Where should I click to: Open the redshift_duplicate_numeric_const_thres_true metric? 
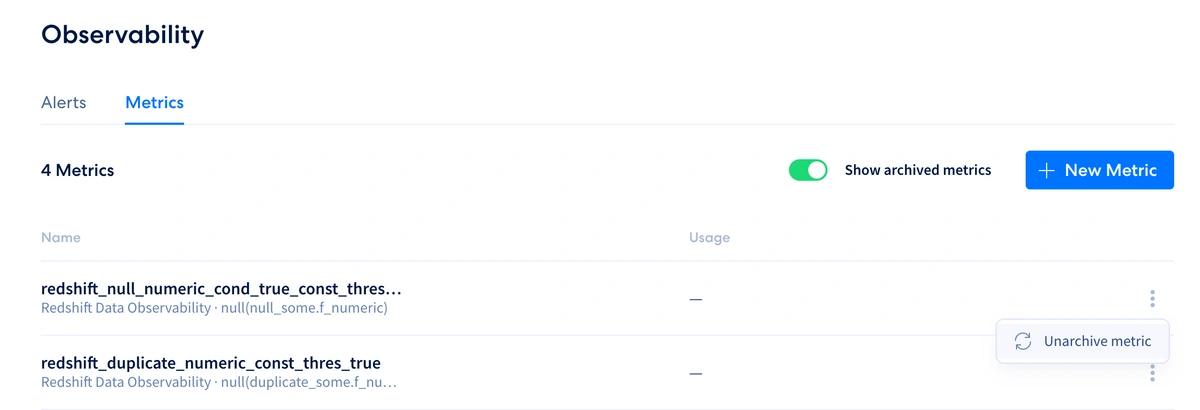211,363
